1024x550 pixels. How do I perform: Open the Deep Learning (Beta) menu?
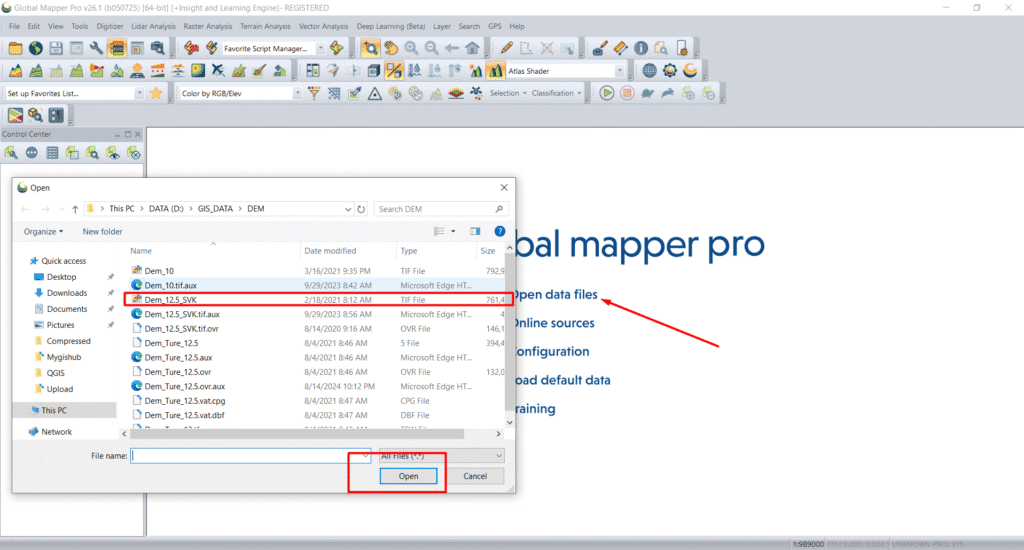(x=391, y=26)
